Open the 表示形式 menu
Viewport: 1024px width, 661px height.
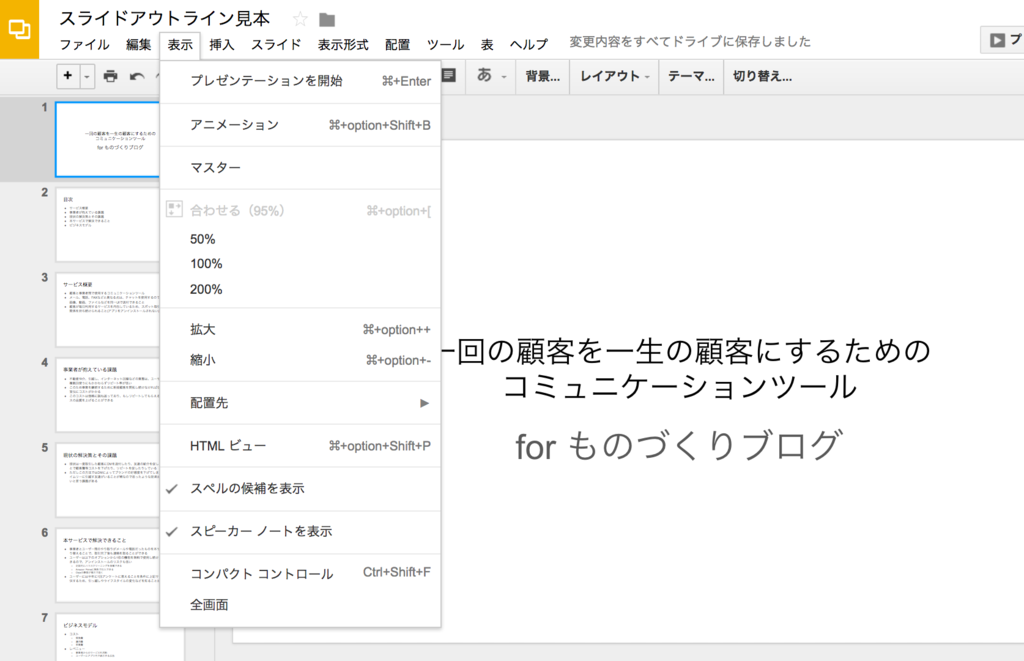click(343, 44)
